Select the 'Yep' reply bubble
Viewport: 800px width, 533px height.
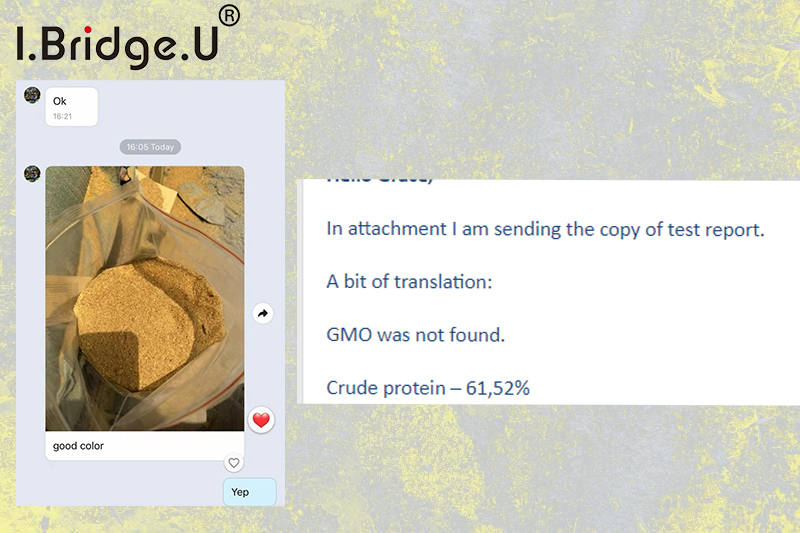tap(249, 492)
